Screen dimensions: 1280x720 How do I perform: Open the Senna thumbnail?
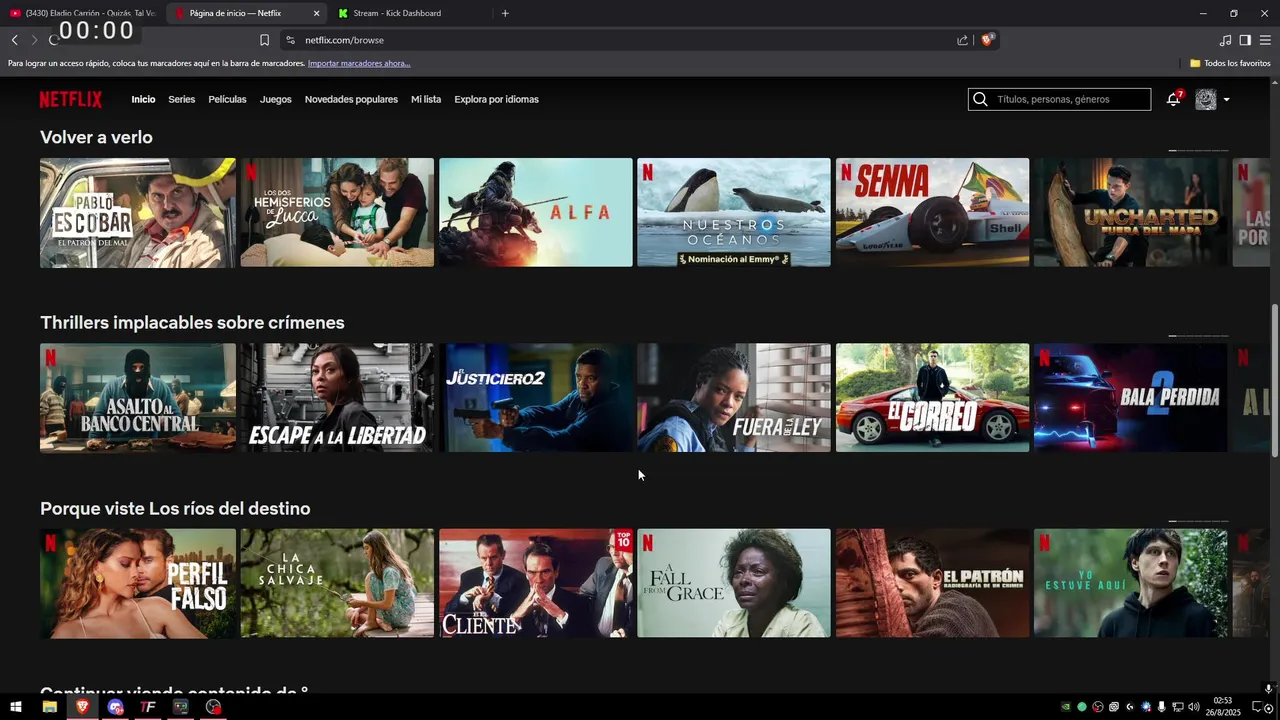pyautogui.click(x=932, y=212)
